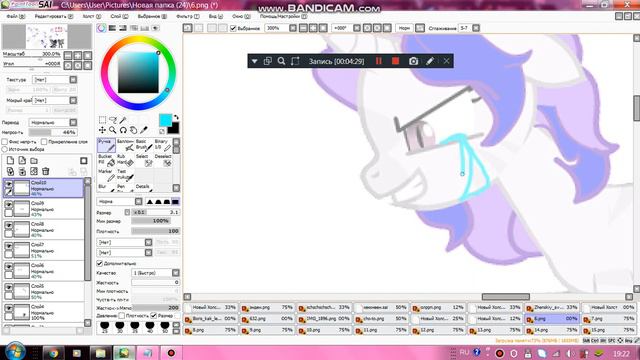
Task: Select the magic wand tool
Action: (123, 120)
